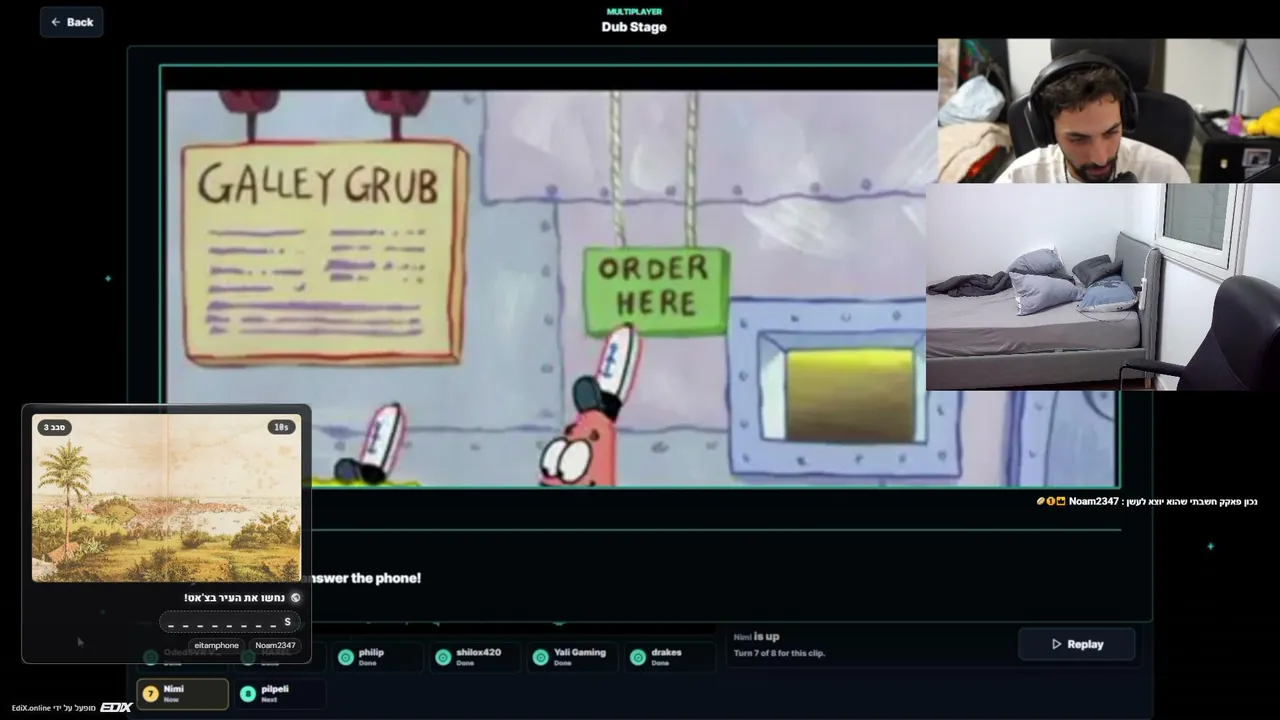Click the number 8 badge beside pilpeli
The width and height of the screenshot is (1280, 720).
pyautogui.click(x=248, y=693)
